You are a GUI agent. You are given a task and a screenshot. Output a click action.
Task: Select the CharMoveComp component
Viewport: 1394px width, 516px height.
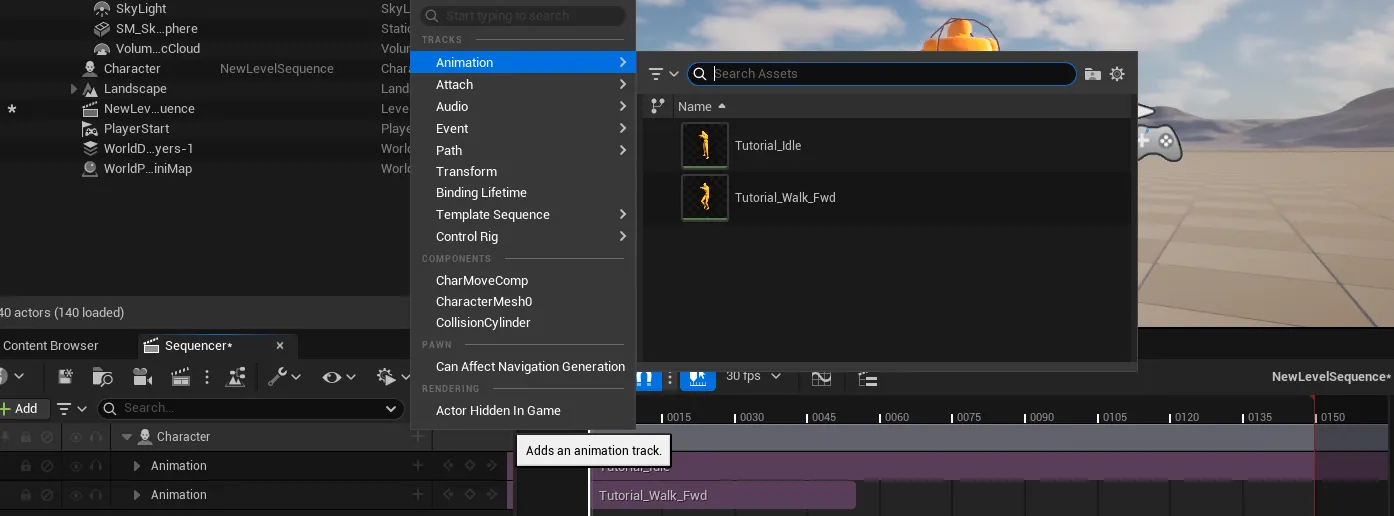[523, 280]
